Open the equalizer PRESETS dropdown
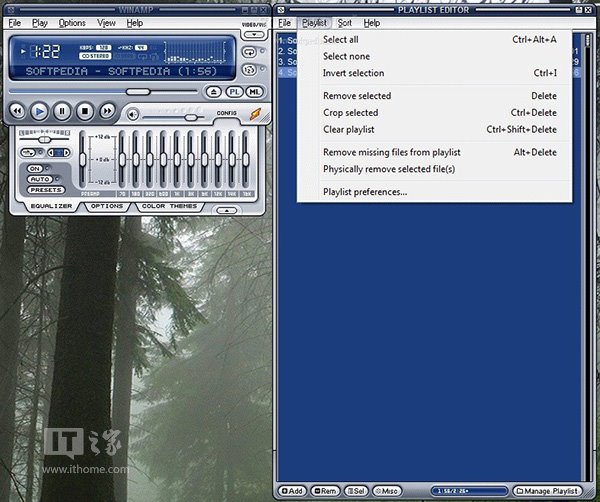 pos(45,190)
